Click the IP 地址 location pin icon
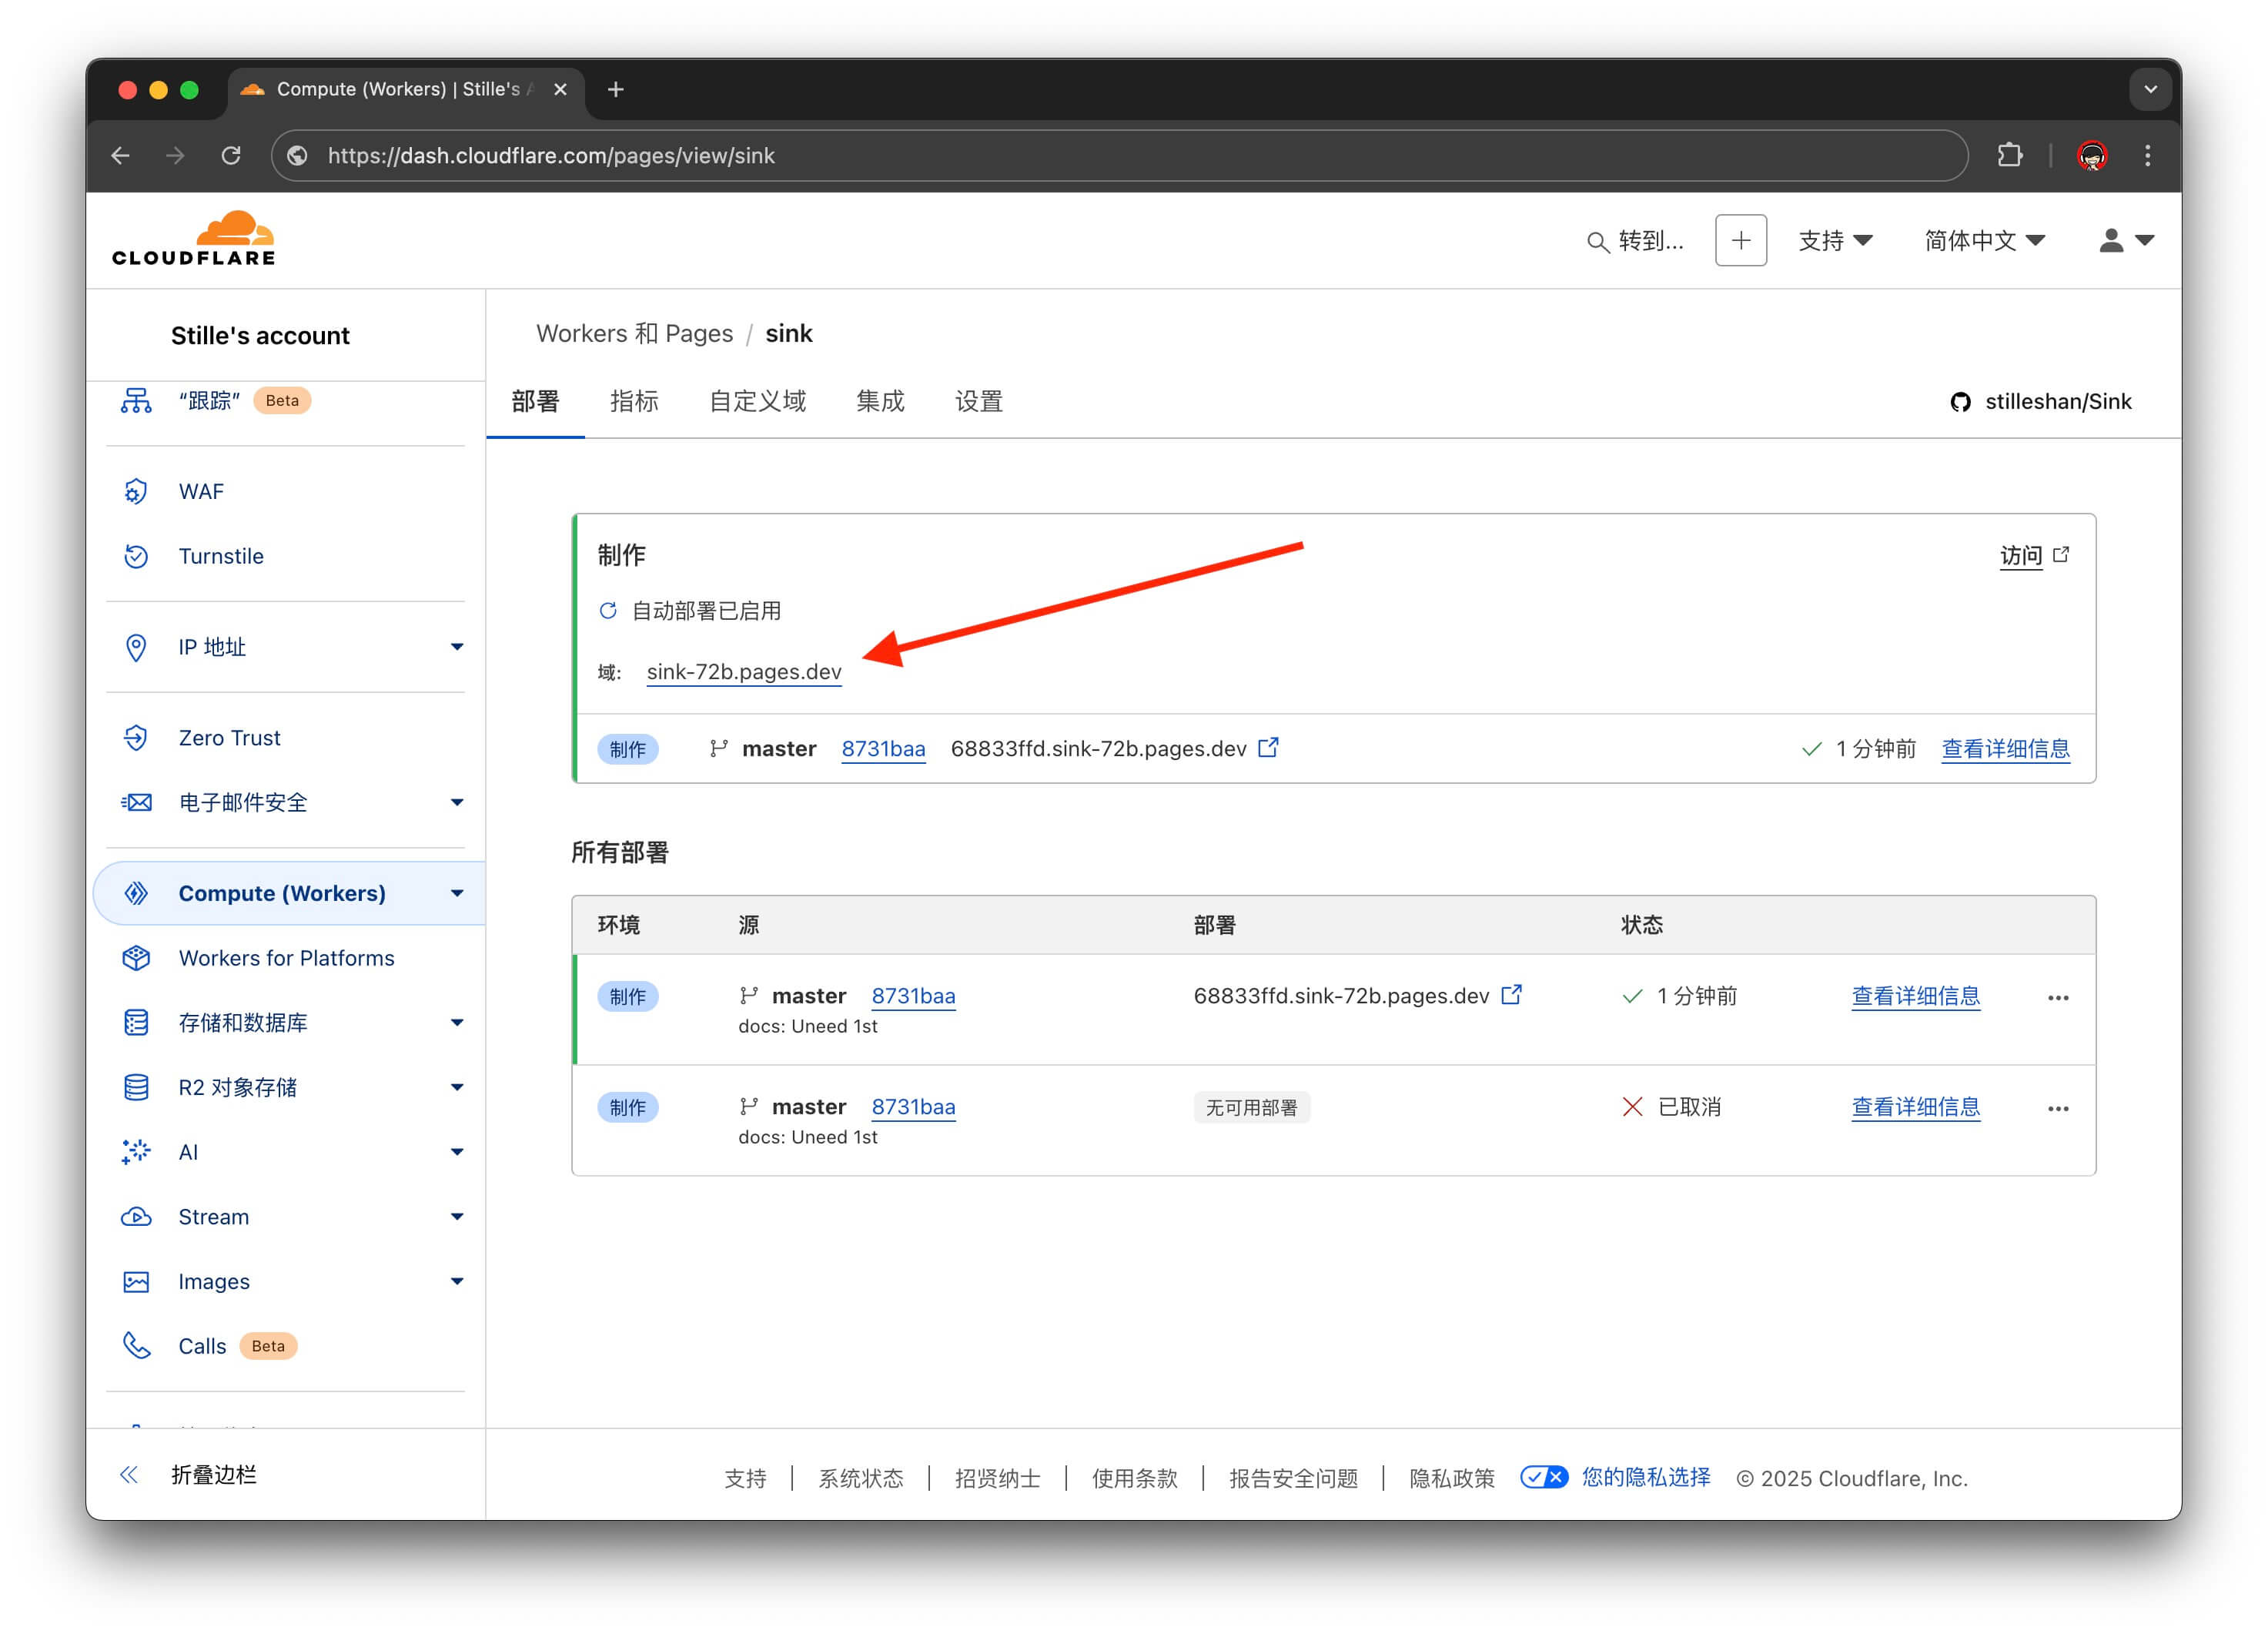 (x=136, y=647)
